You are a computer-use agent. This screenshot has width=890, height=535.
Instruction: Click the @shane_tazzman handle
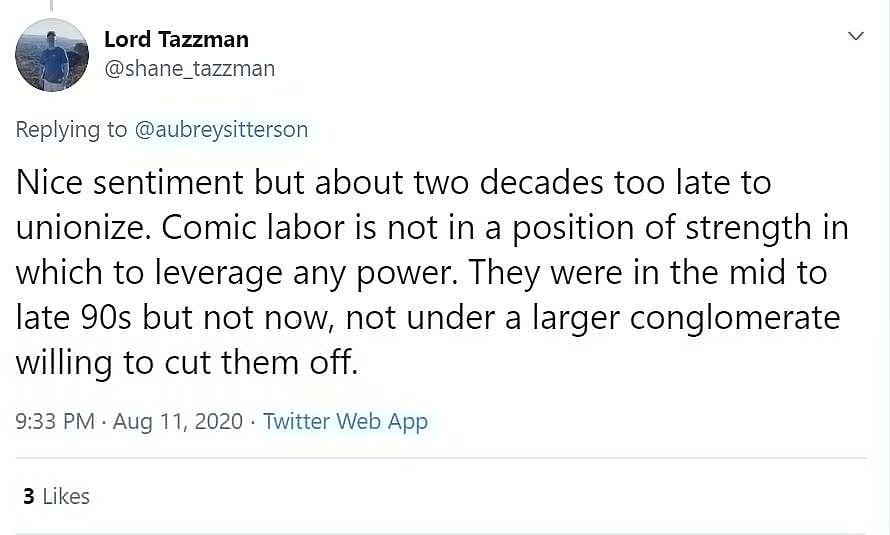click(x=189, y=69)
